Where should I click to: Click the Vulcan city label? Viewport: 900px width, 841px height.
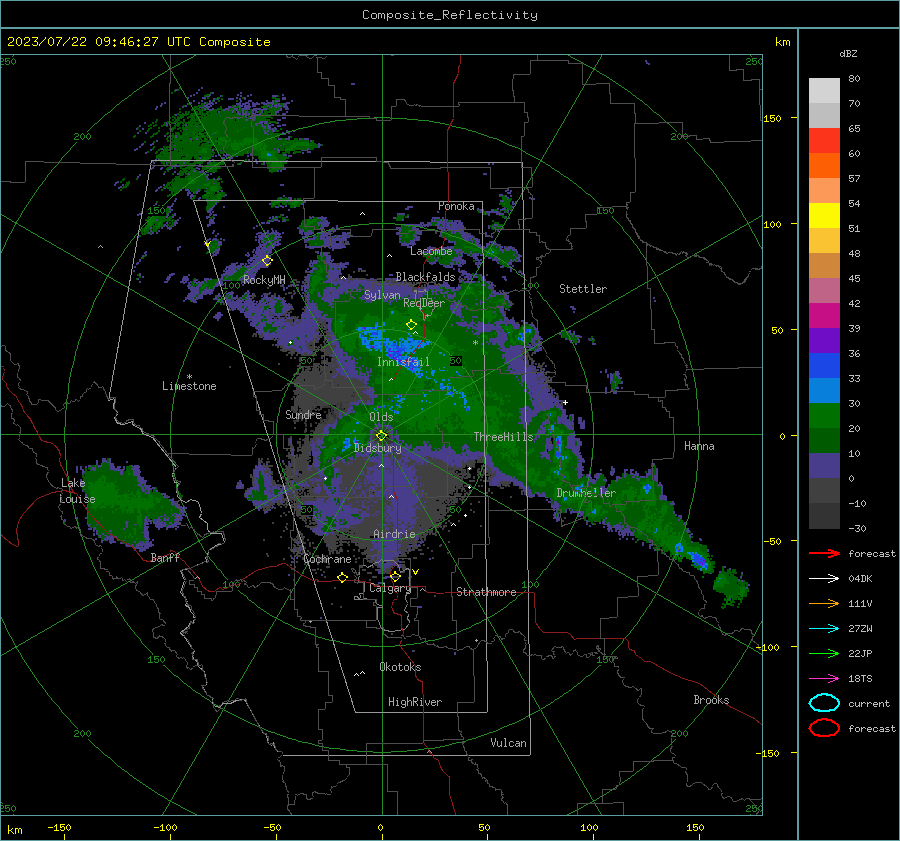tap(508, 743)
